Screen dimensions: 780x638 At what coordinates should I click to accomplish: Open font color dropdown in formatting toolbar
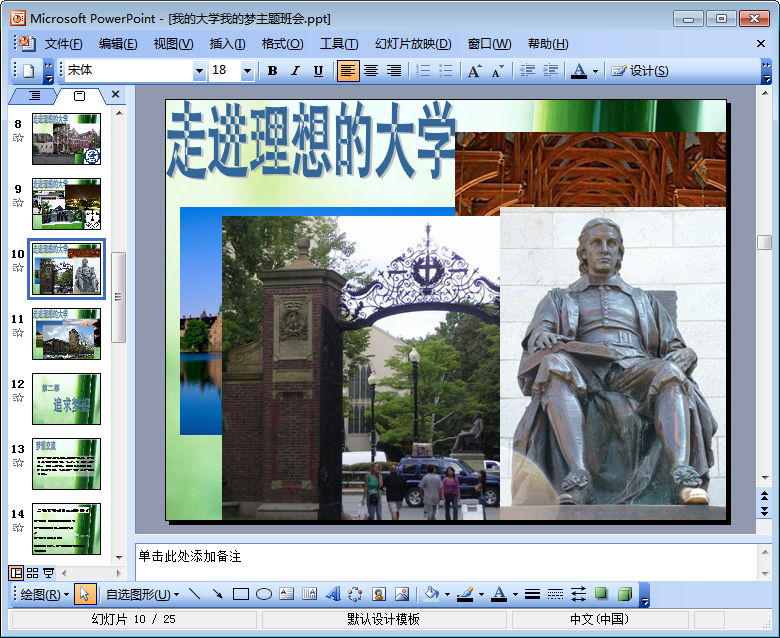click(x=595, y=71)
